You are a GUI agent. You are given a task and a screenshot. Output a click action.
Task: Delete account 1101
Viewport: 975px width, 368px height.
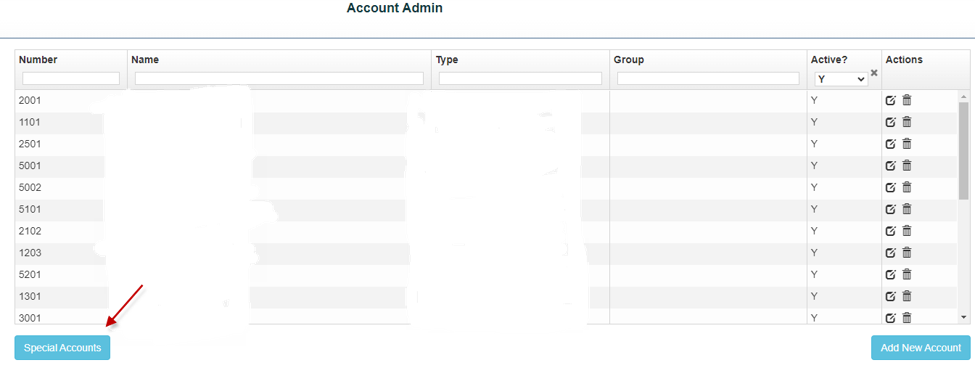pyautogui.click(x=907, y=122)
